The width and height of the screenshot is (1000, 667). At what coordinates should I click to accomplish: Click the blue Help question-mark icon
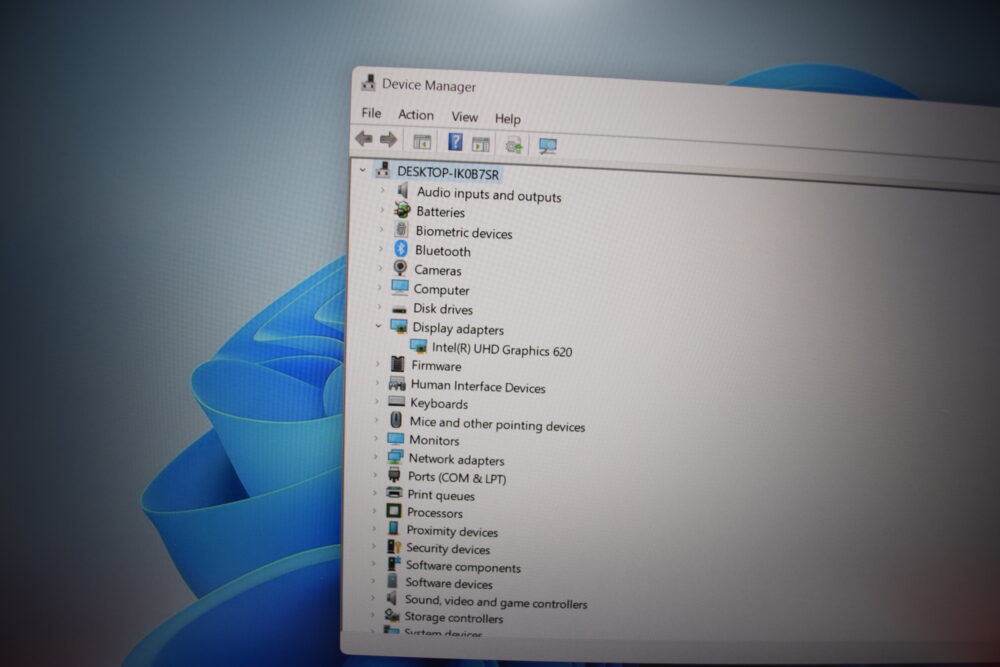(455, 142)
